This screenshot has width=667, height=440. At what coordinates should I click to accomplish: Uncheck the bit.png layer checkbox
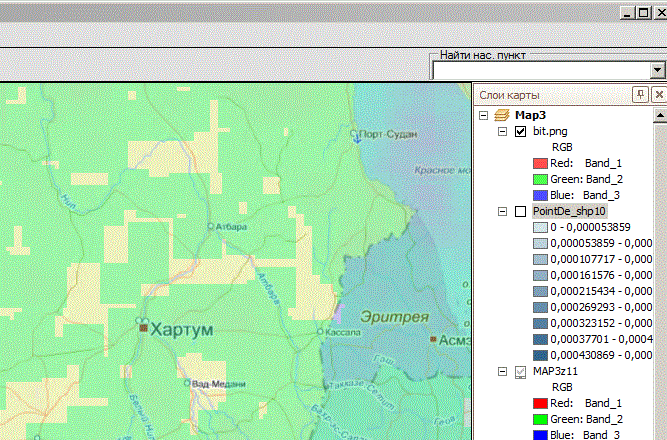point(520,131)
